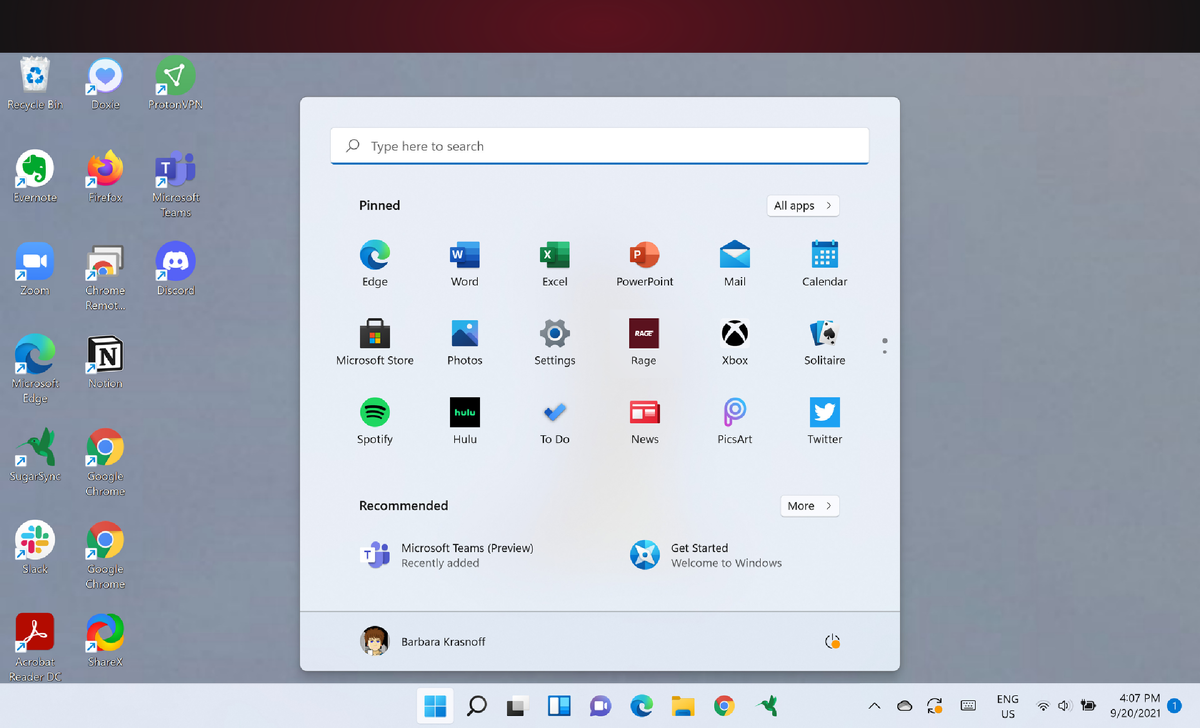
Task: Open the touch keyboard tray icon
Action: 968,706
